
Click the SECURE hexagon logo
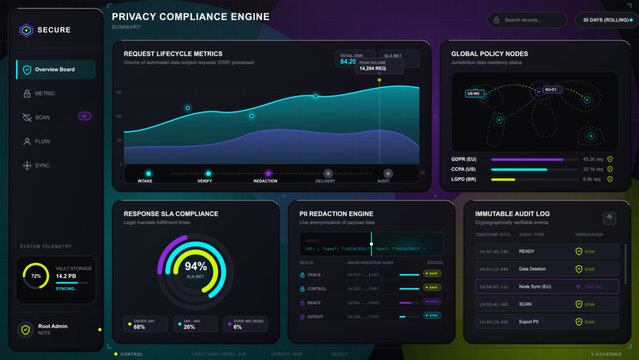[26, 30]
